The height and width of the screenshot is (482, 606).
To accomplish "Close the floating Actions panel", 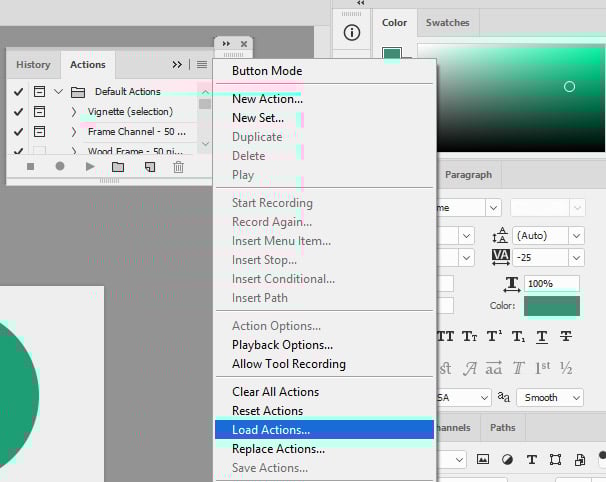I will [x=244, y=44].
